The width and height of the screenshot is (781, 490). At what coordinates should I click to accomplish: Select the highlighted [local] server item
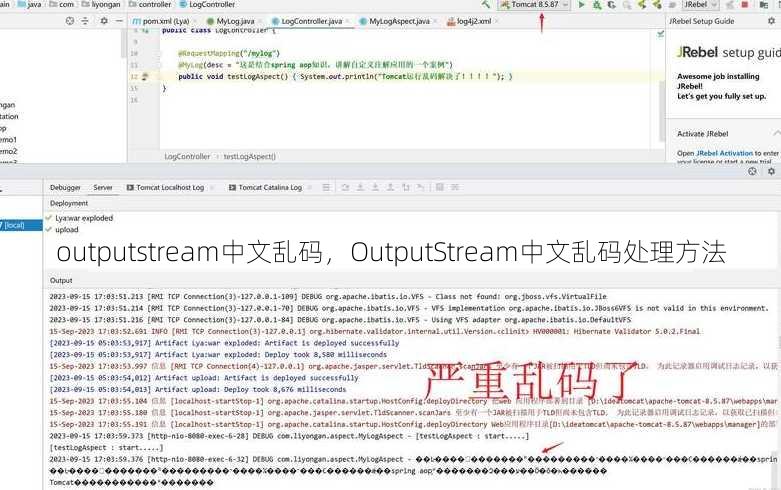20,225
